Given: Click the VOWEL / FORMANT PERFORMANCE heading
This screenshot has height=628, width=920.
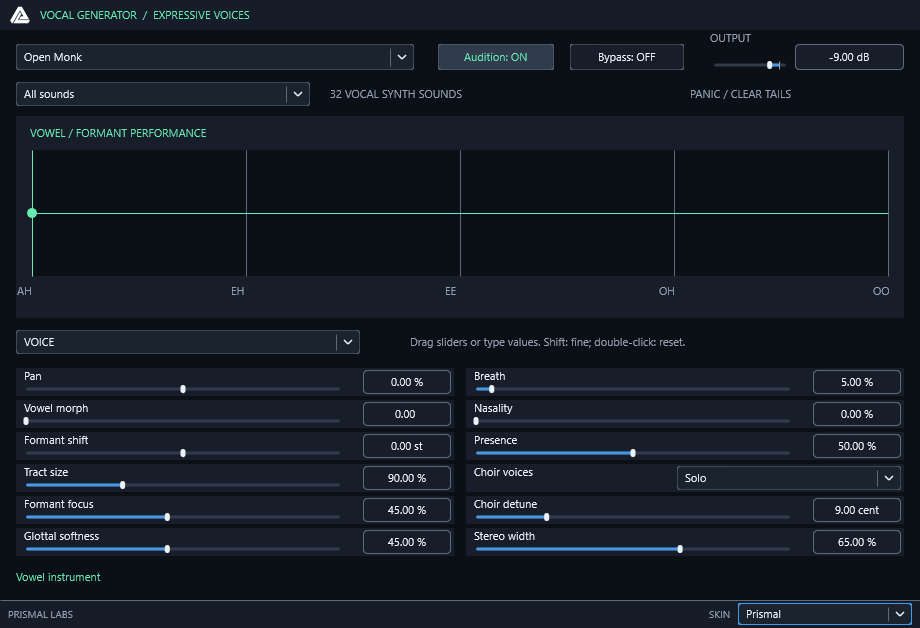Looking at the screenshot, I should coord(118,133).
